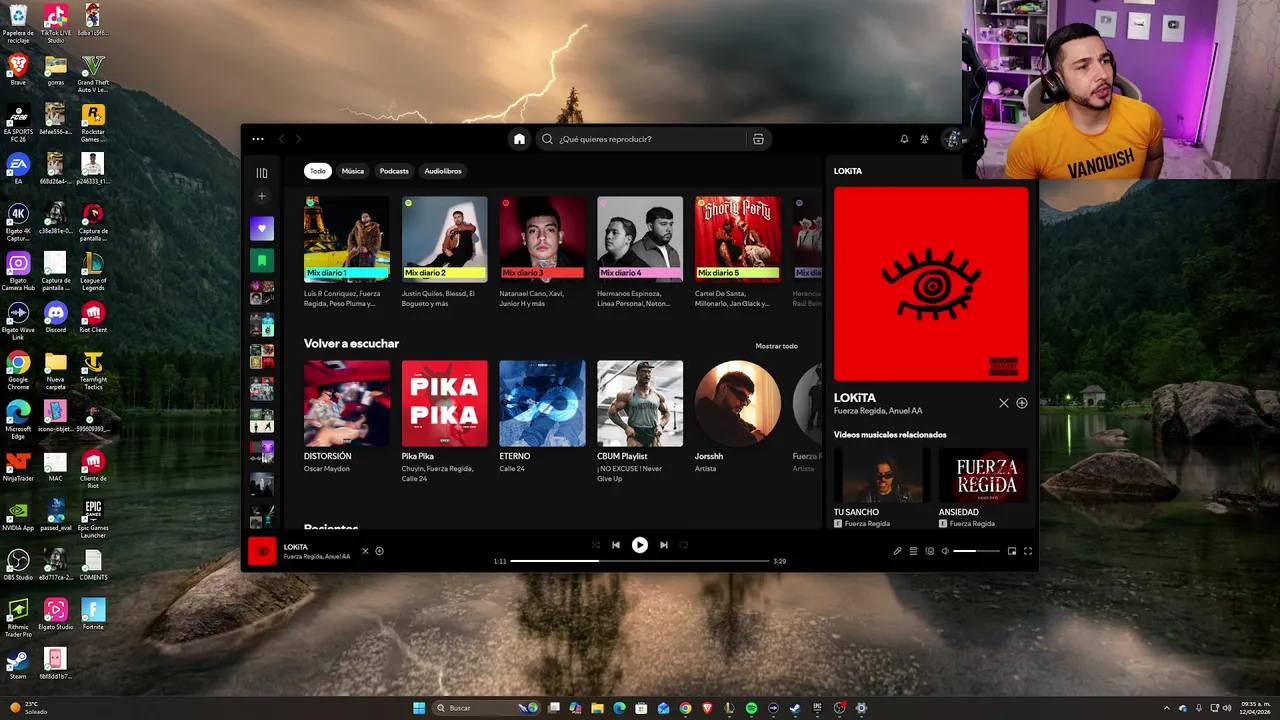Enter full screen player mode

coord(1028,551)
